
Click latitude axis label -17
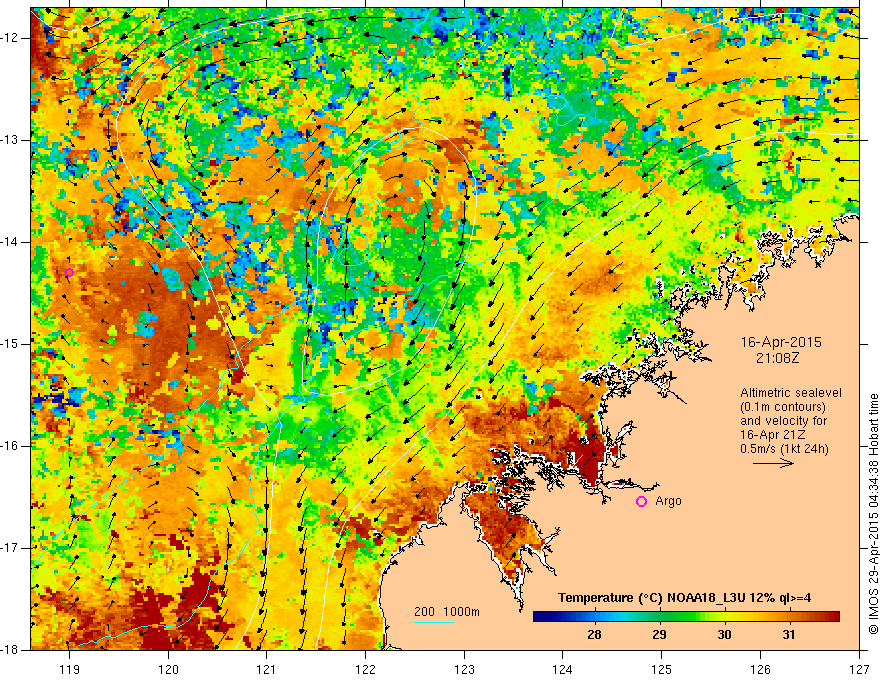pyautogui.click(x=10, y=548)
